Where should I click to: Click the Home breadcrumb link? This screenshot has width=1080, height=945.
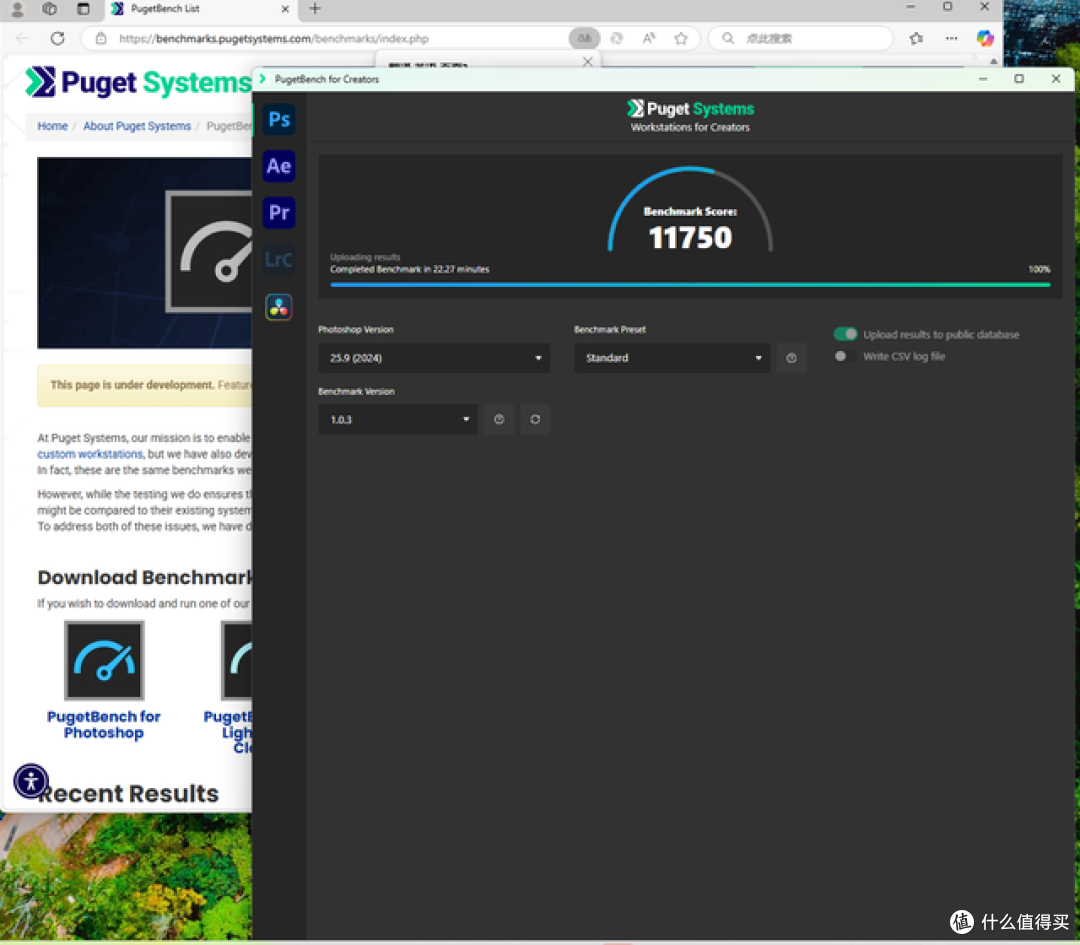pyautogui.click(x=52, y=126)
